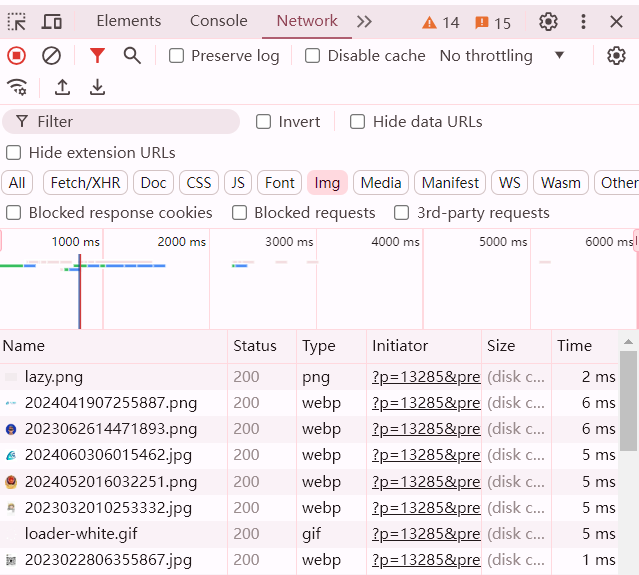Open network conditions wifi icon
639x575 pixels.
click(x=17, y=87)
